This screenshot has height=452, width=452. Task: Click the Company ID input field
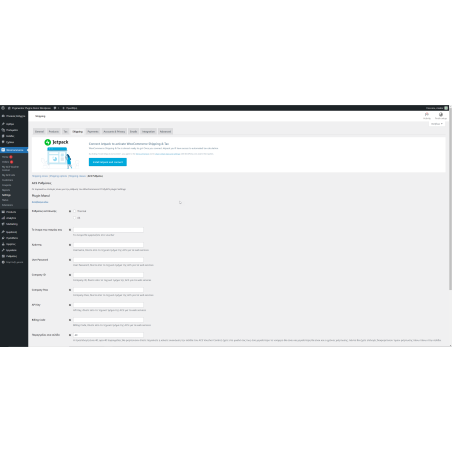tap(108, 275)
